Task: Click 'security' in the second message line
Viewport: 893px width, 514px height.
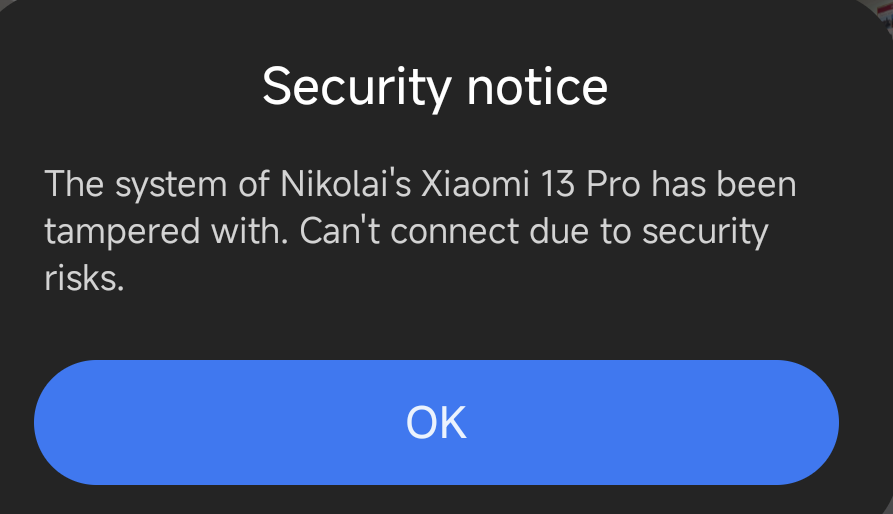Action: click(x=706, y=232)
